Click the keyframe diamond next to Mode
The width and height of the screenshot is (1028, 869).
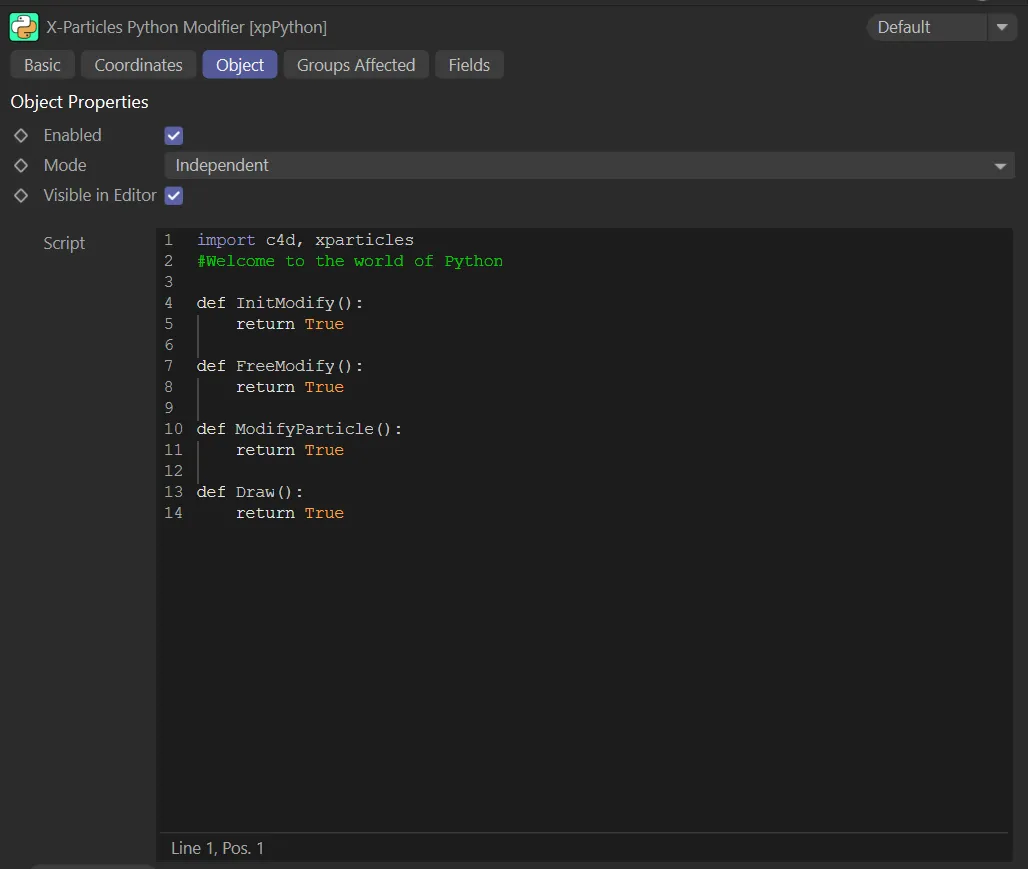point(21,165)
